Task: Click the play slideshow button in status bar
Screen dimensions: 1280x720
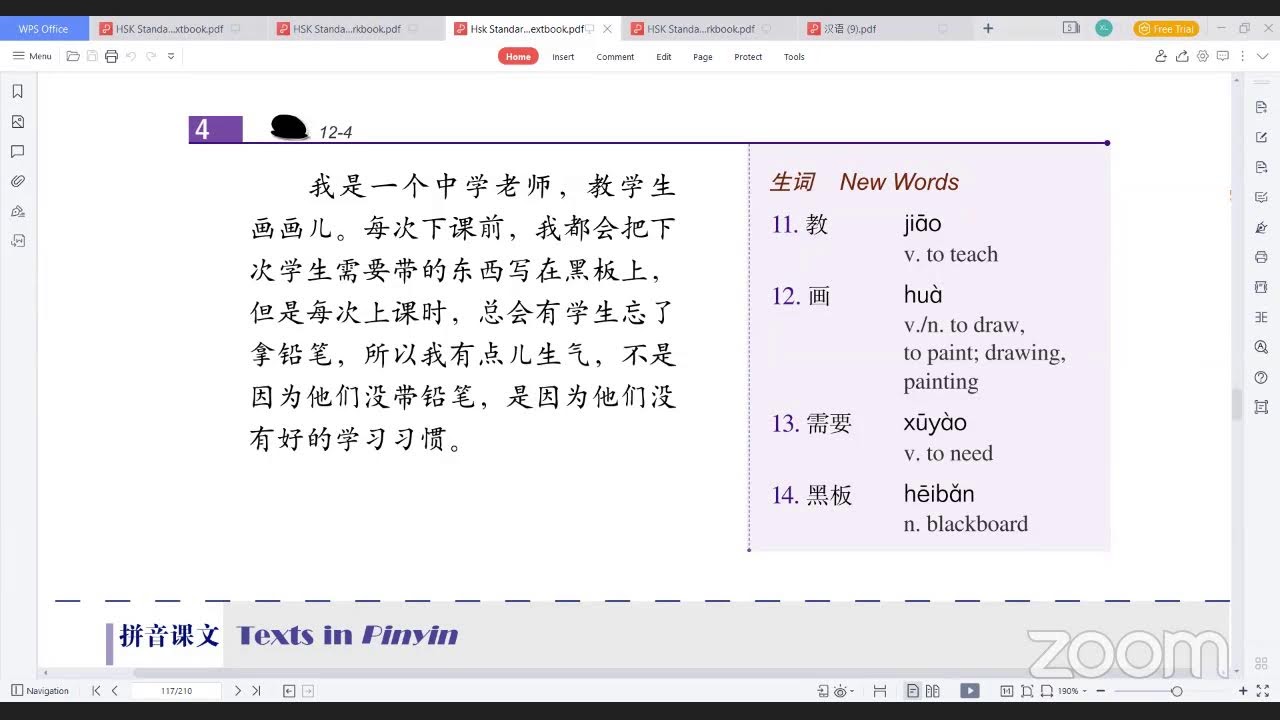Action: coord(970,691)
